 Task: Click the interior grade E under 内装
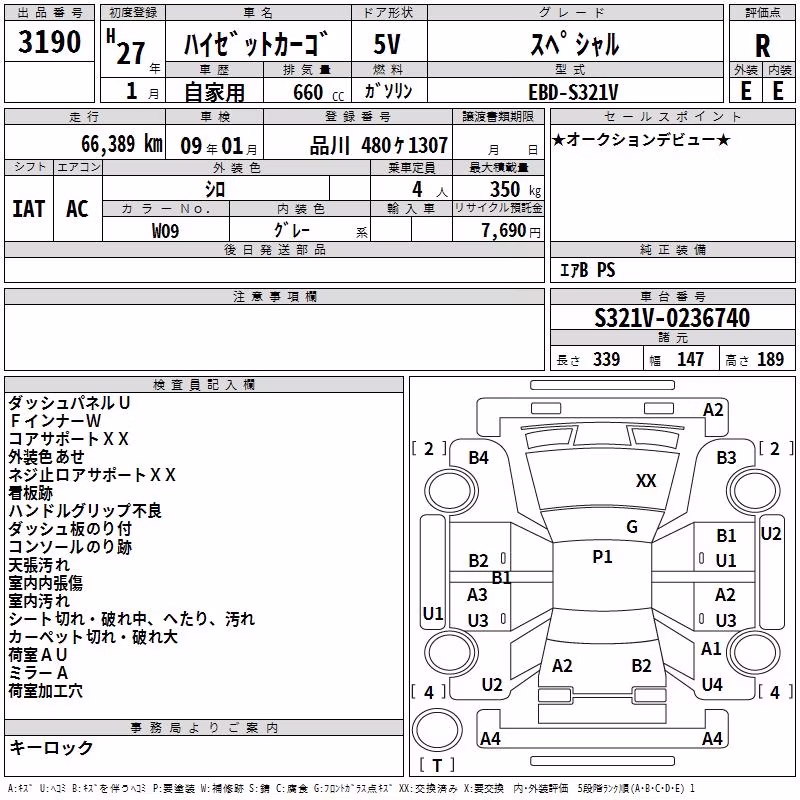tap(778, 91)
